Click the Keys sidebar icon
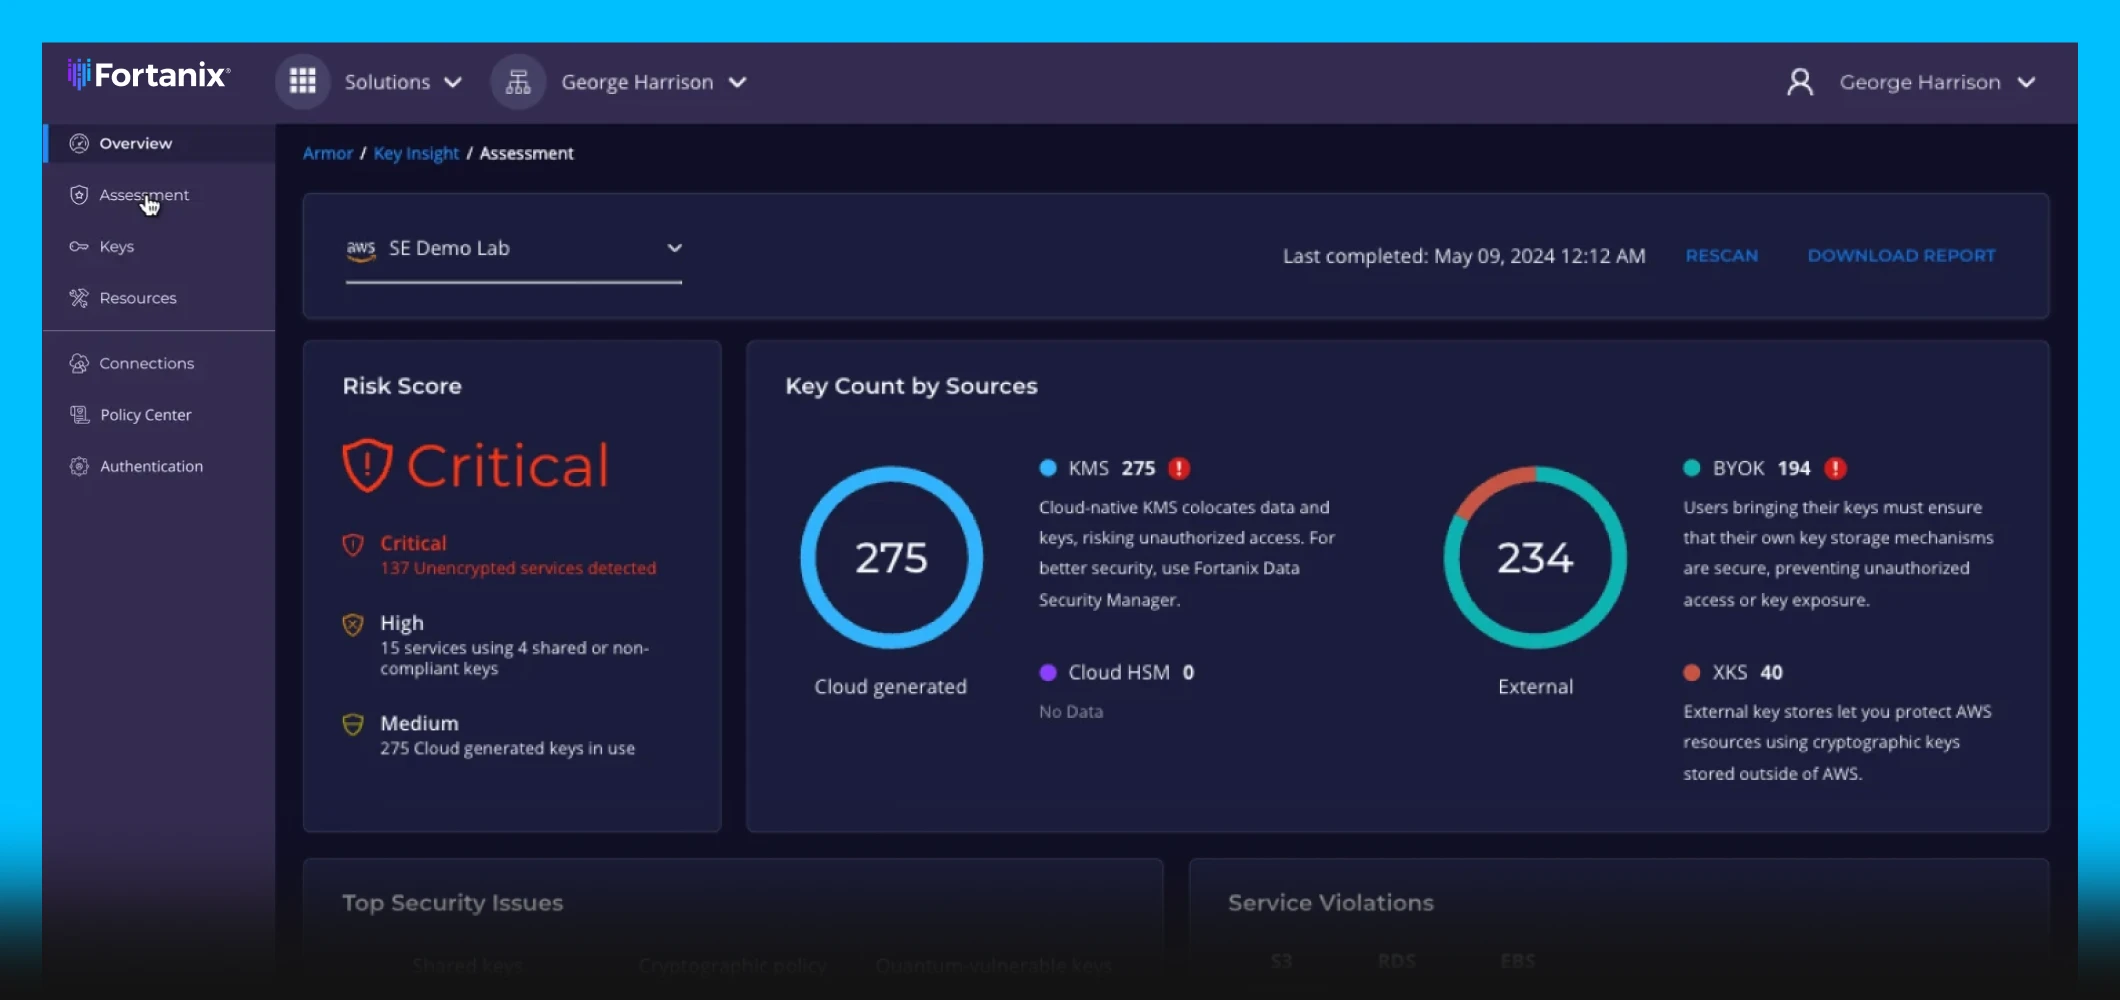This screenshot has width=2120, height=1000. (x=79, y=246)
